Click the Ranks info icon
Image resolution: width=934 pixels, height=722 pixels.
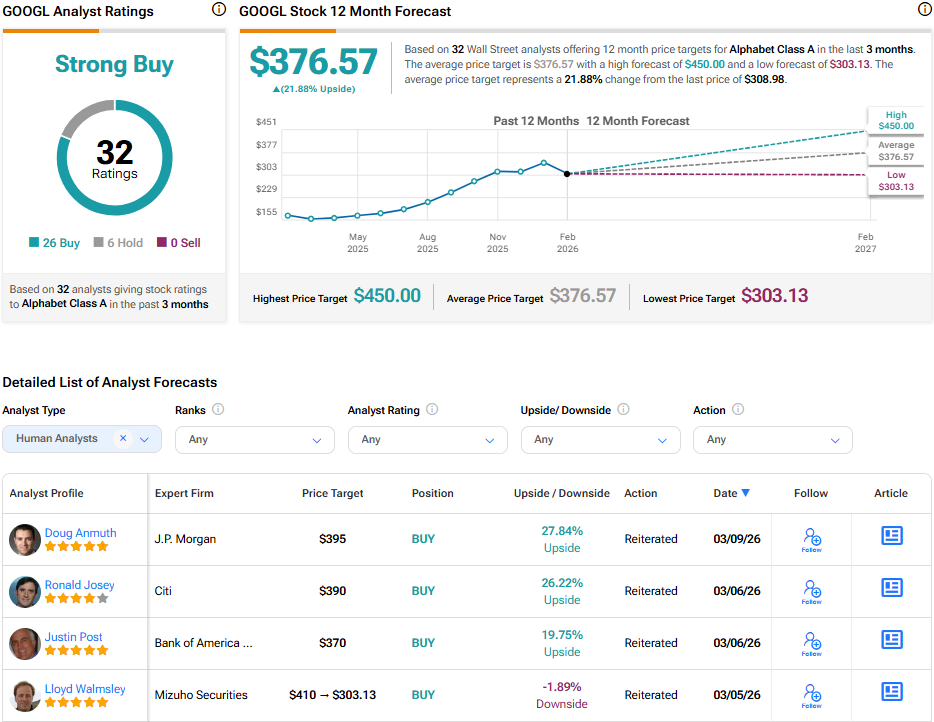pyautogui.click(x=218, y=410)
